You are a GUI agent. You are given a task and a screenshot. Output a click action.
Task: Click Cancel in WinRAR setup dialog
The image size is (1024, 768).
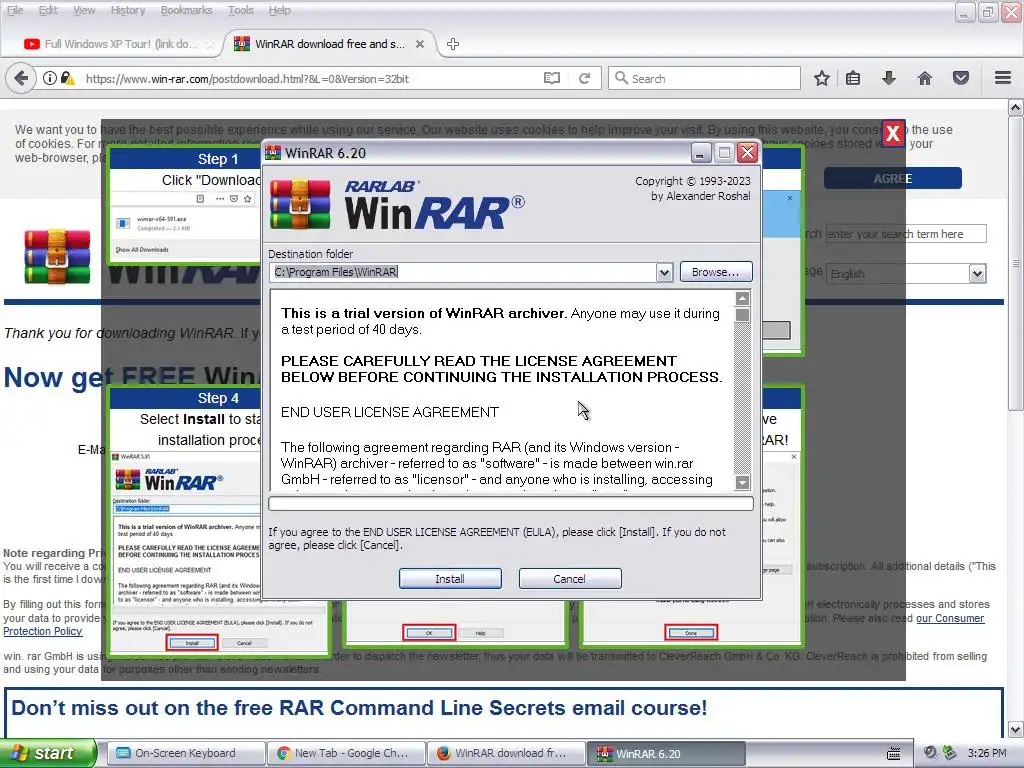(x=569, y=579)
